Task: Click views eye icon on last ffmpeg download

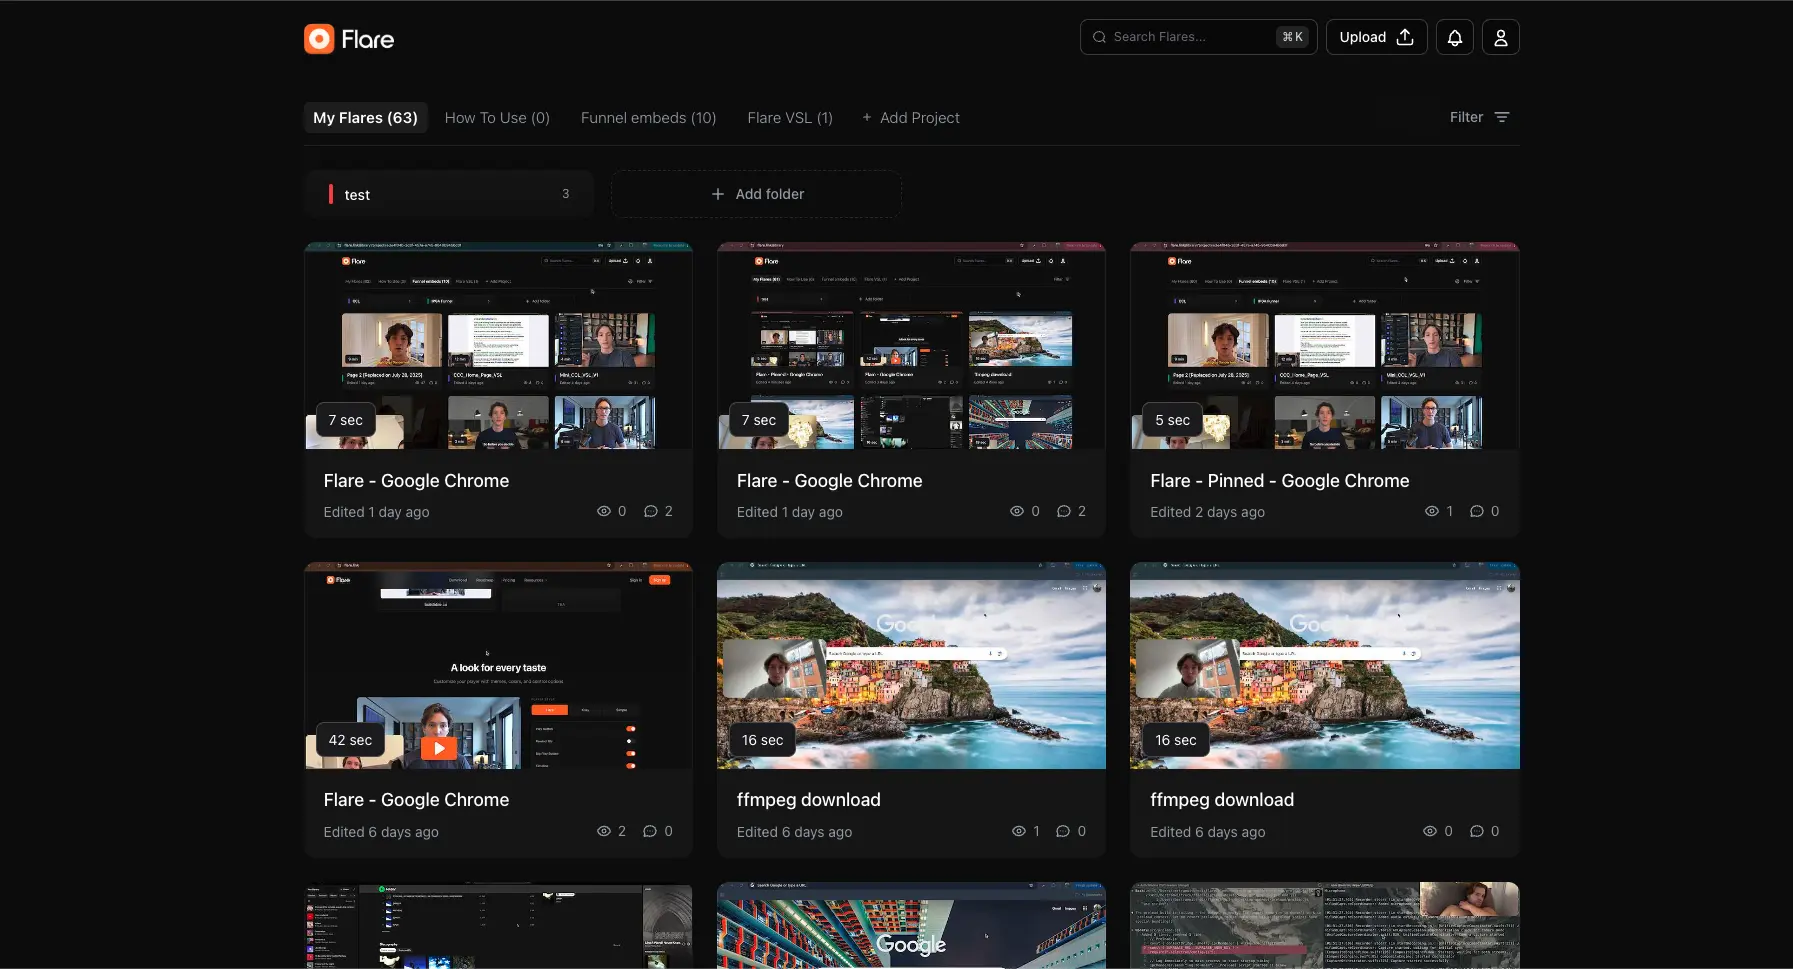Action: coord(1430,831)
